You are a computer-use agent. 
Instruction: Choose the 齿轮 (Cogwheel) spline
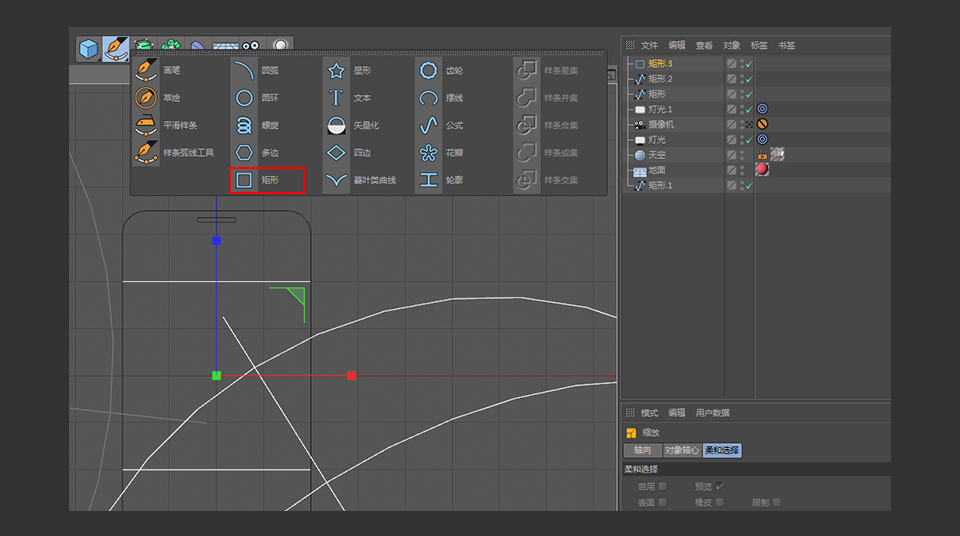(429, 71)
